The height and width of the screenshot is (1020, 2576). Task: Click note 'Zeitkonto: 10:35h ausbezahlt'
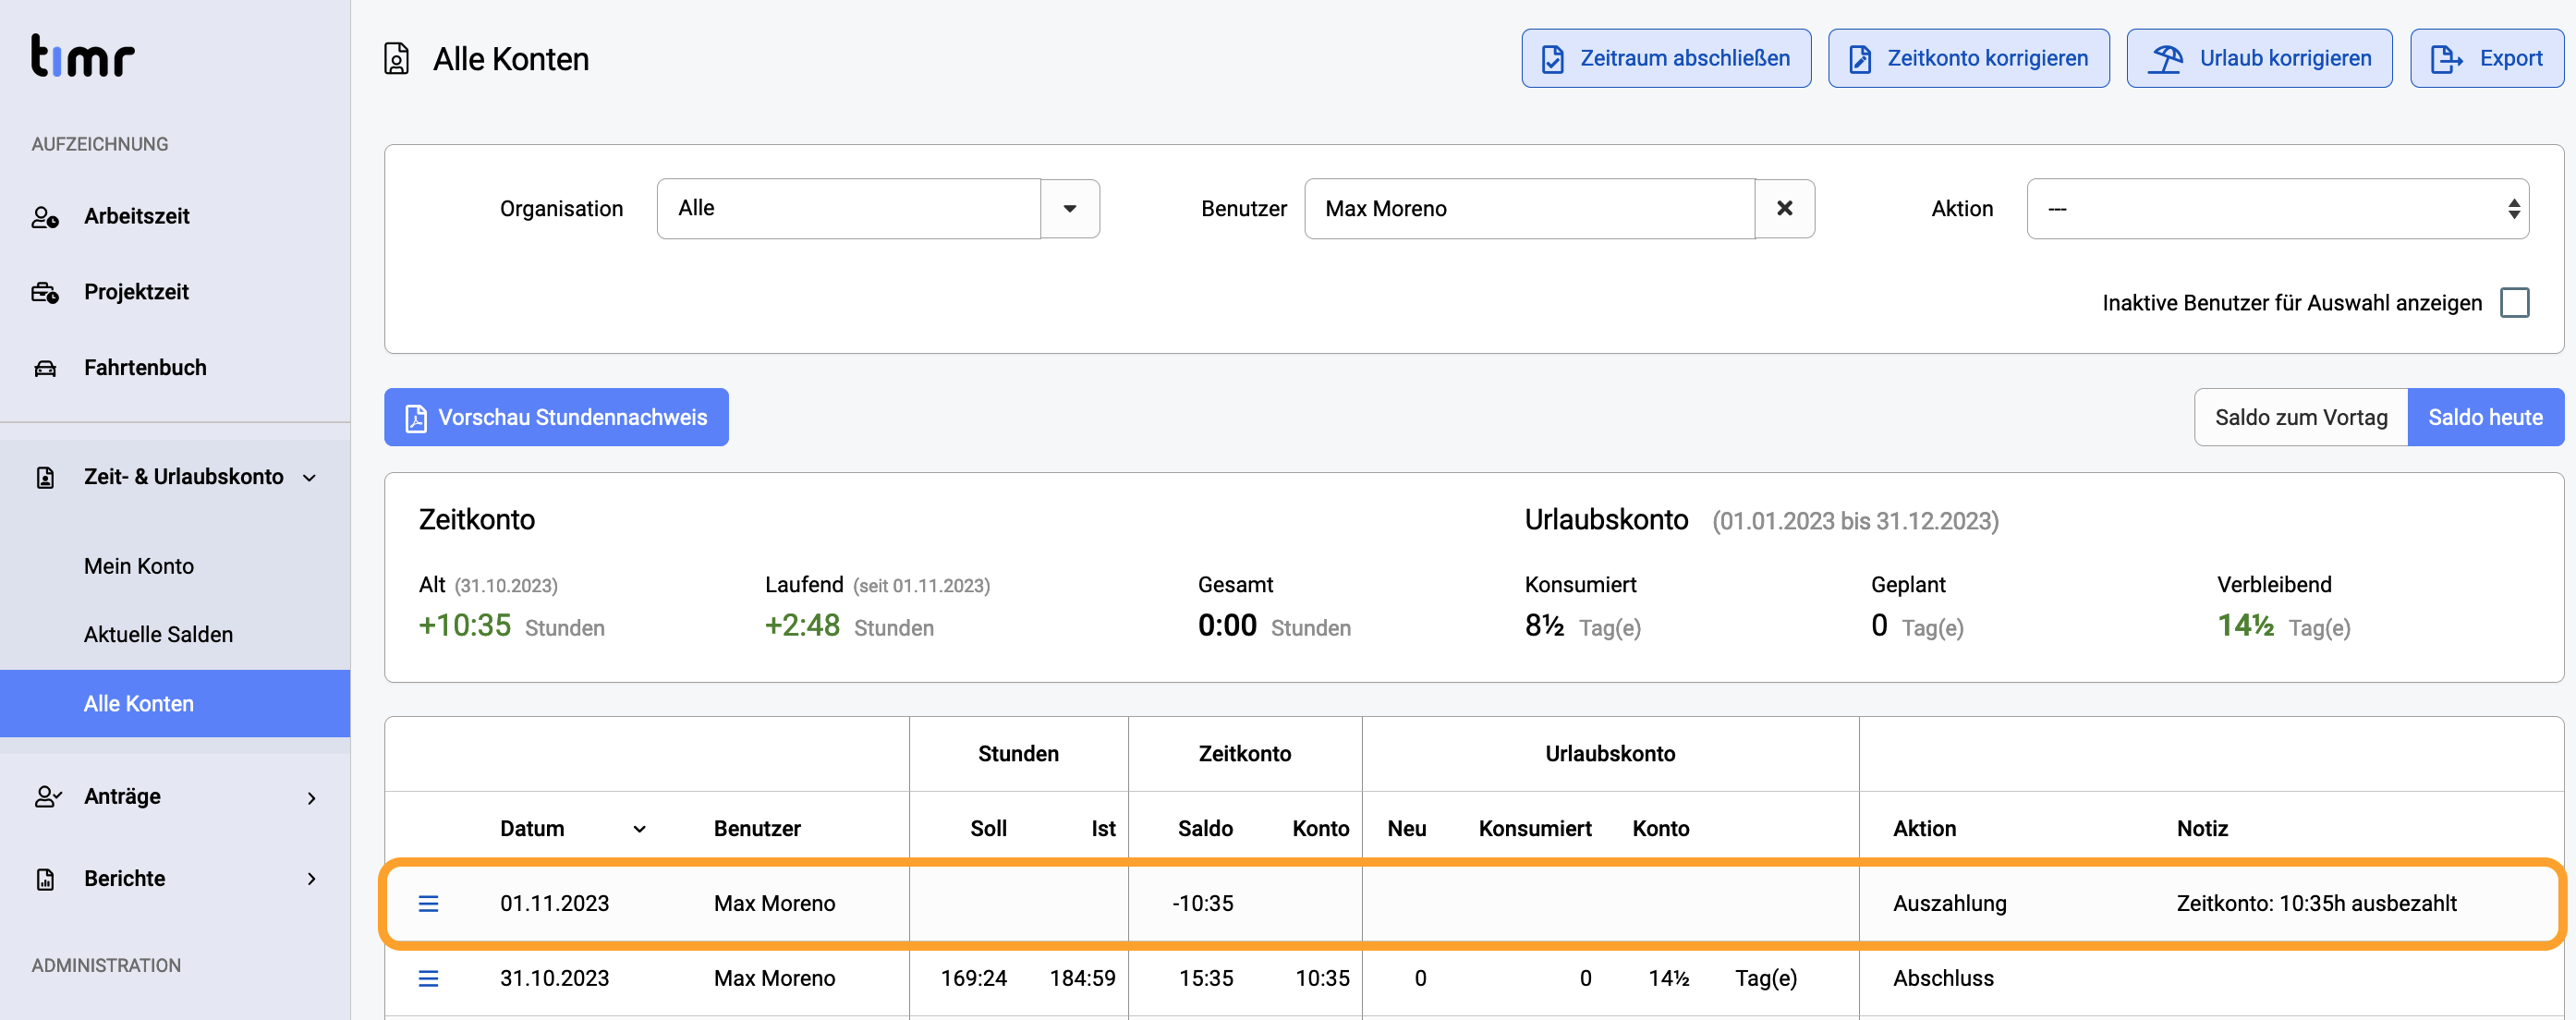pyautogui.click(x=2316, y=904)
